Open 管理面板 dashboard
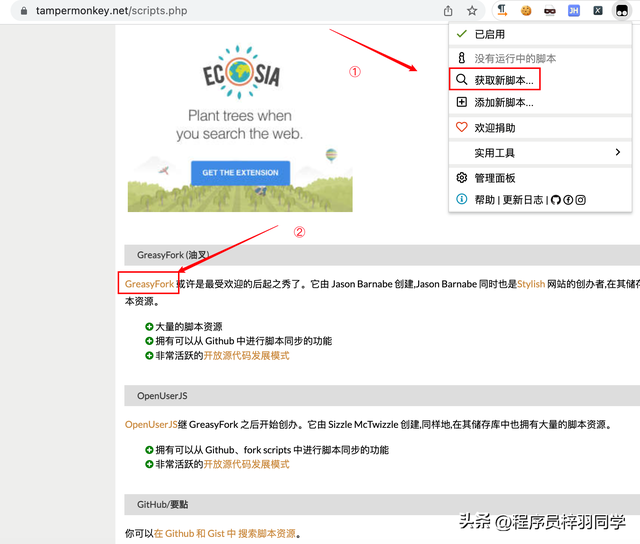 click(540, 178)
